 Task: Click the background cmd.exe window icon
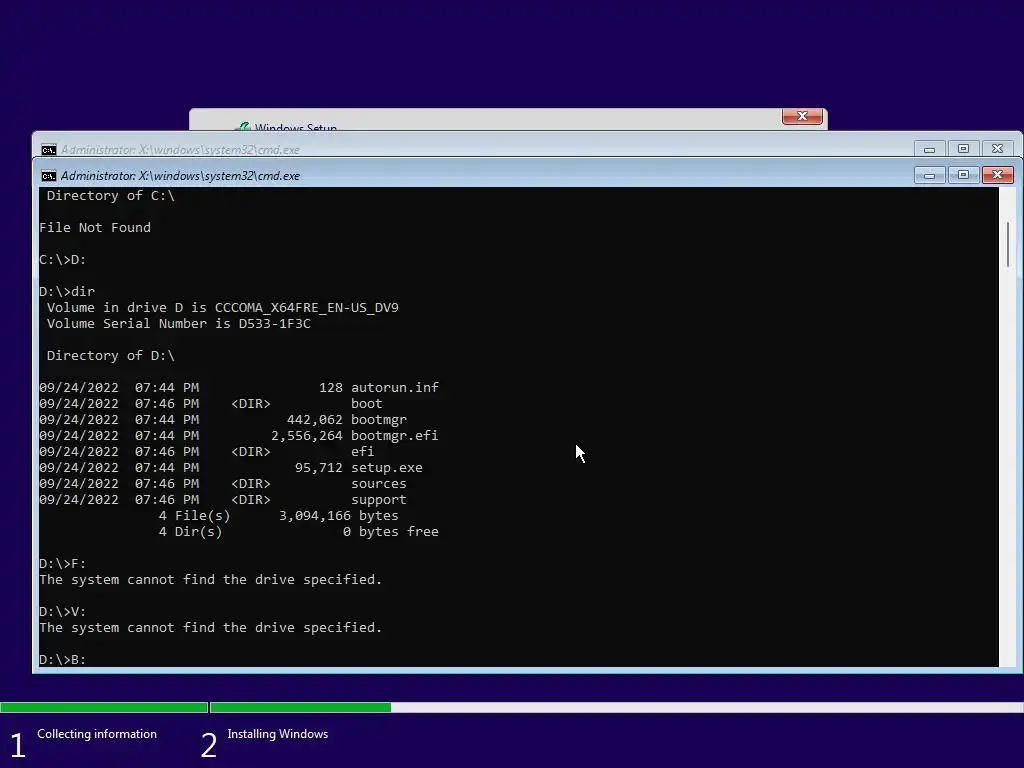pos(48,150)
